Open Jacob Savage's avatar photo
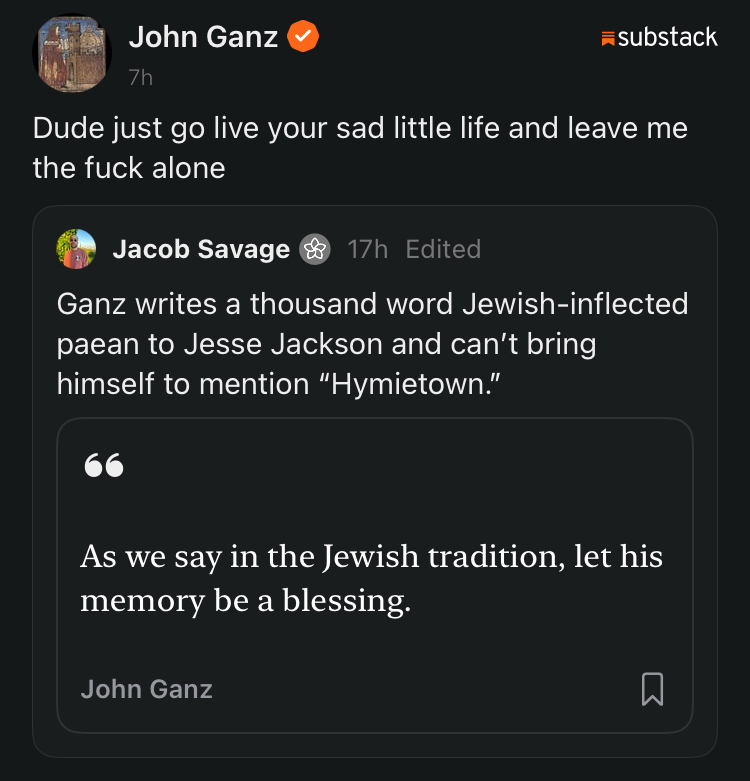Image resolution: width=750 pixels, height=781 pixels. click(76, 249)
